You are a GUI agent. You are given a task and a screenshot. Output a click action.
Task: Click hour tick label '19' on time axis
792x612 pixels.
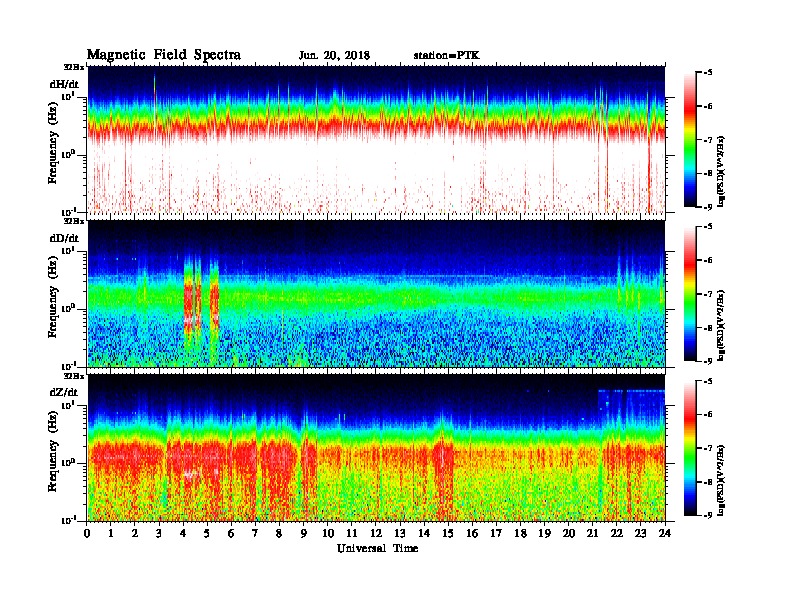[544, 533]
